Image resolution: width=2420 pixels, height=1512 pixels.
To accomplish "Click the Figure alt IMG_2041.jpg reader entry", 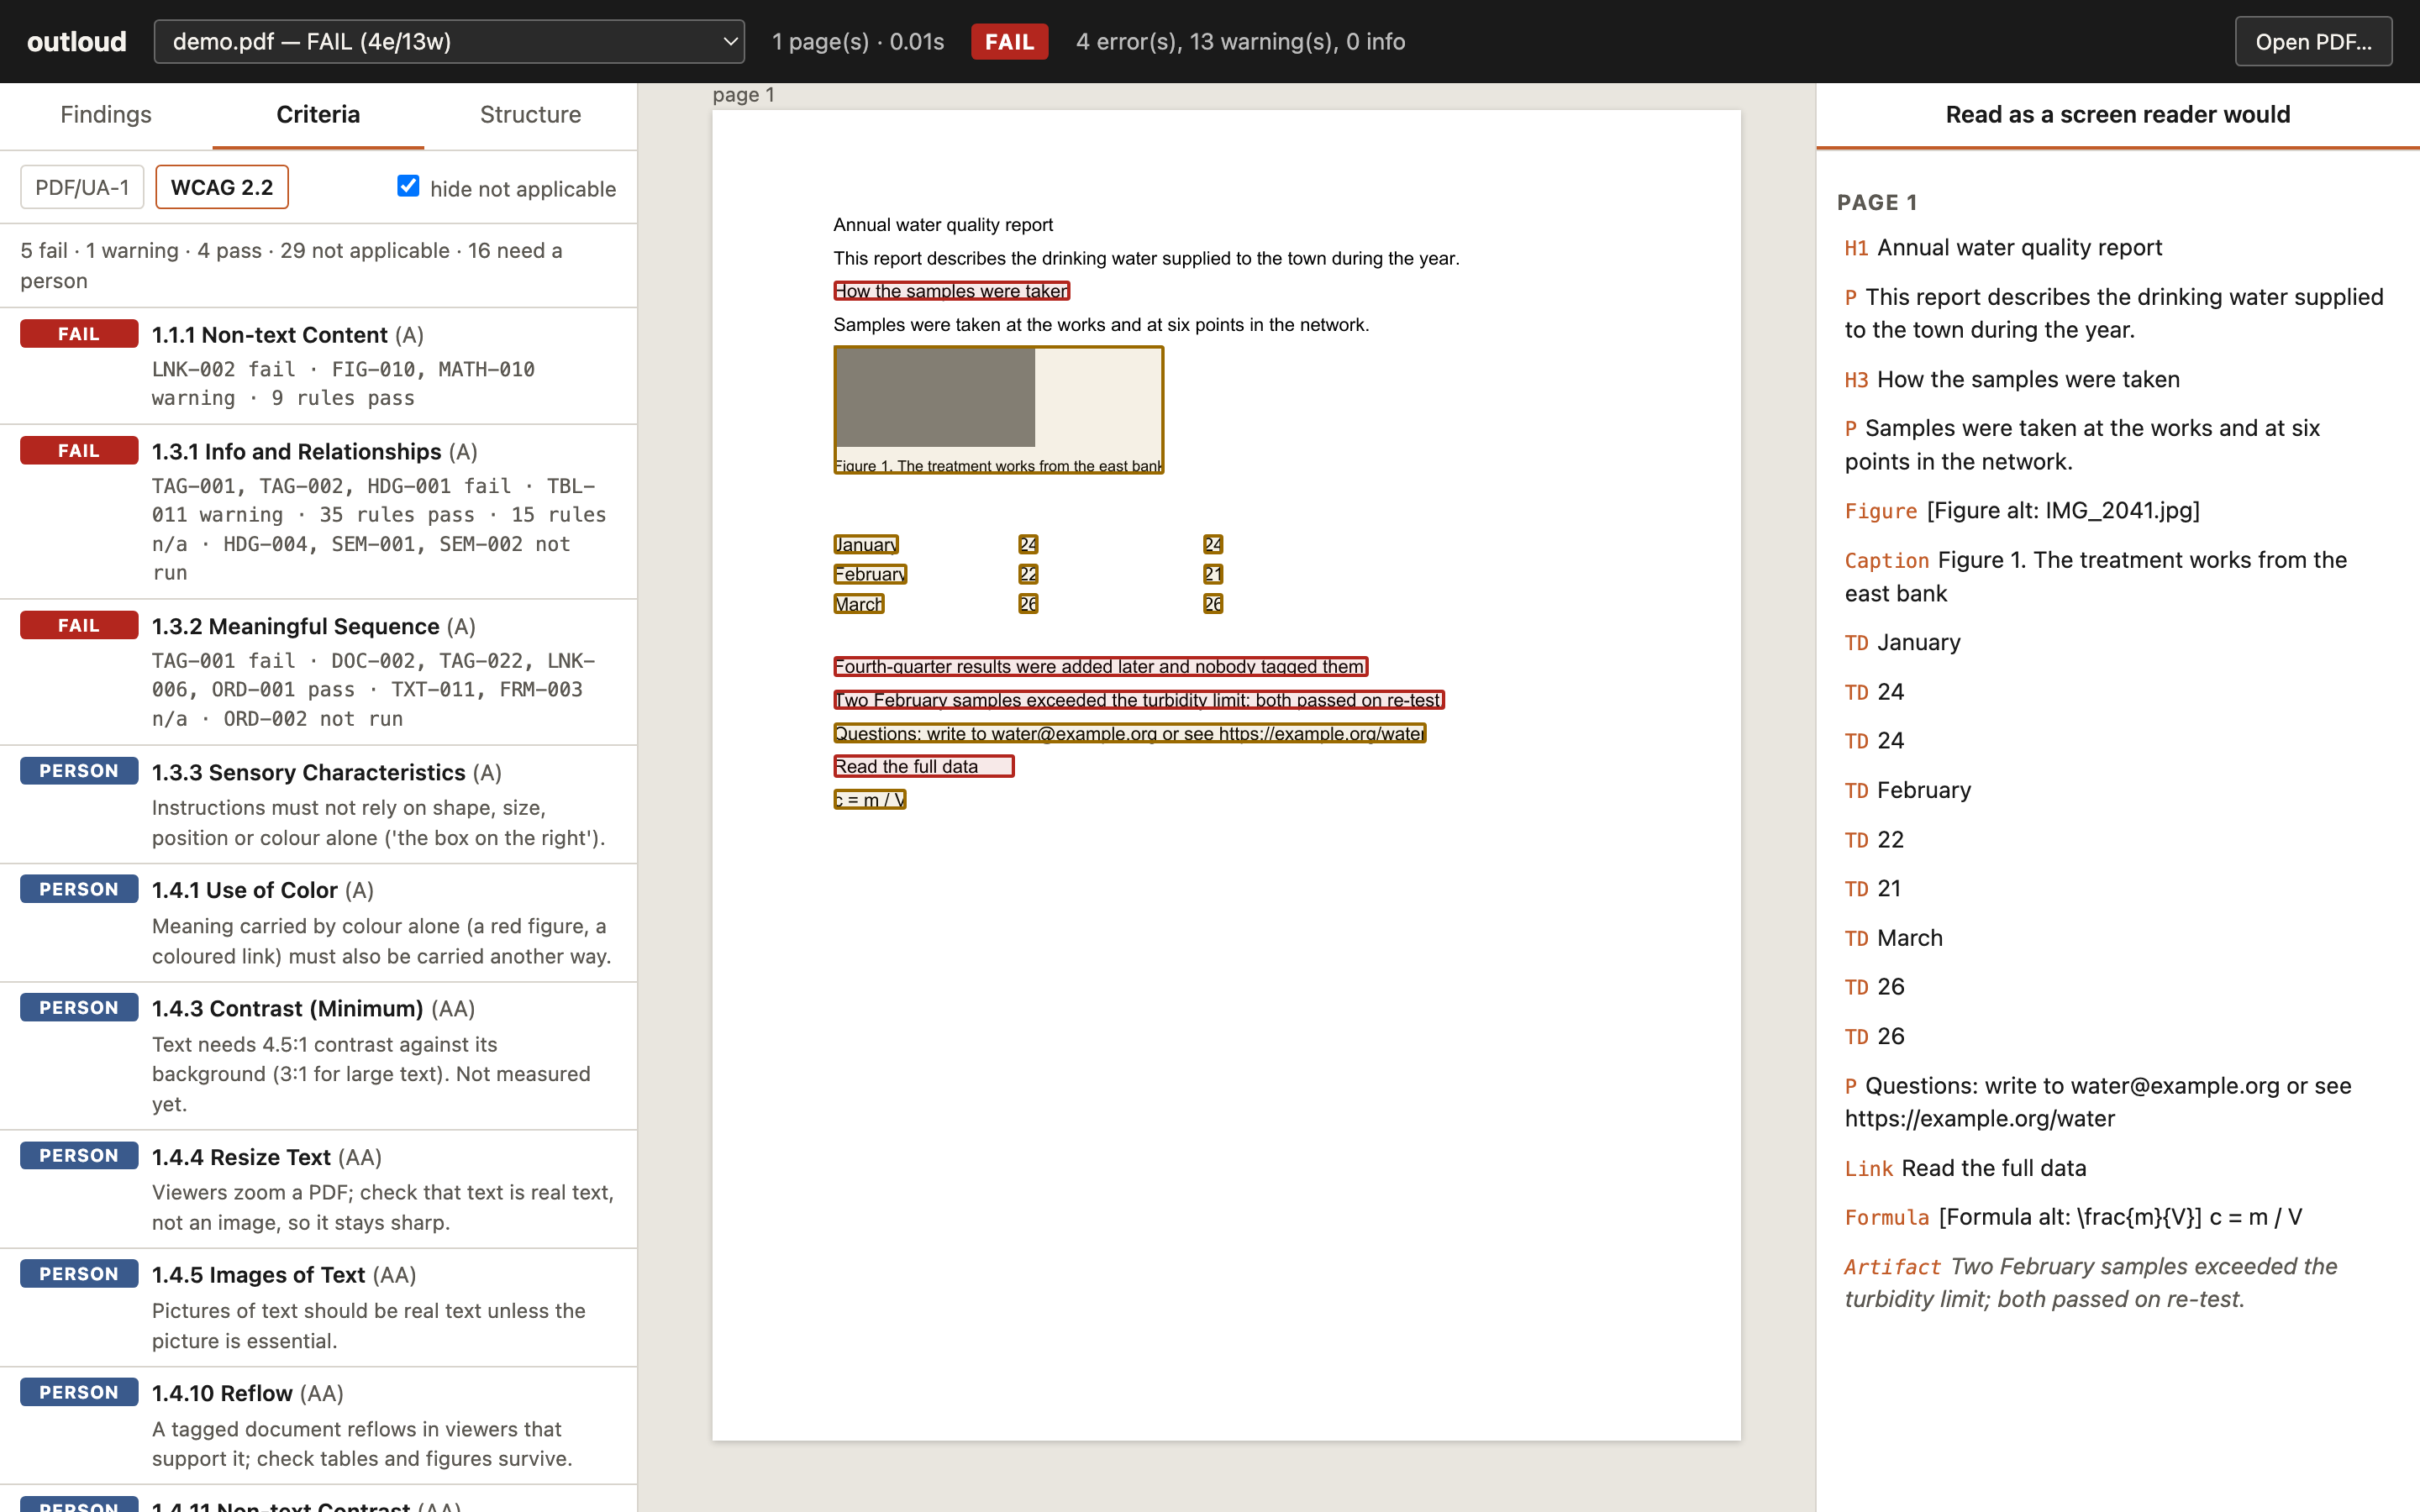I will click(x=2022, y=511).
